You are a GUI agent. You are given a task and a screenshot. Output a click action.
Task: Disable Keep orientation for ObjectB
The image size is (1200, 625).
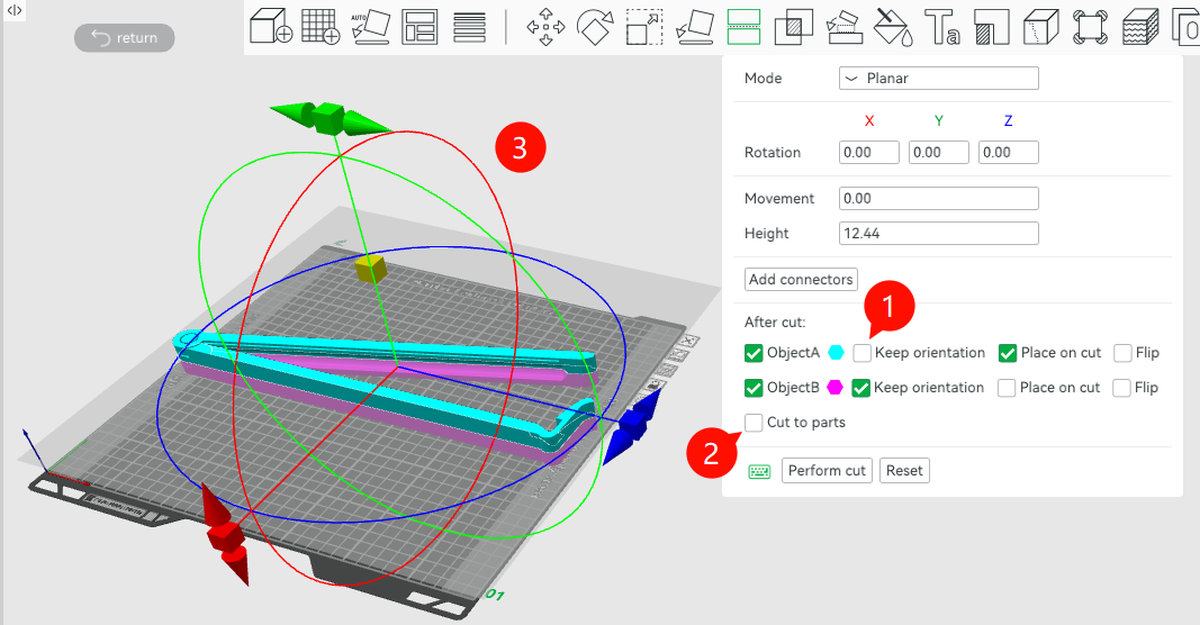coord(862,387)
